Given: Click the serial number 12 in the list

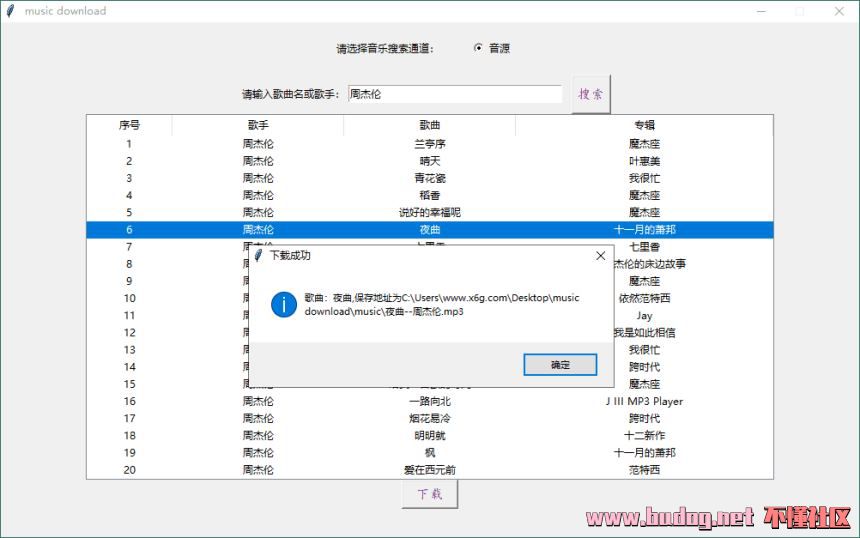Looking at the screenshot, I should (x=129, y=332).
